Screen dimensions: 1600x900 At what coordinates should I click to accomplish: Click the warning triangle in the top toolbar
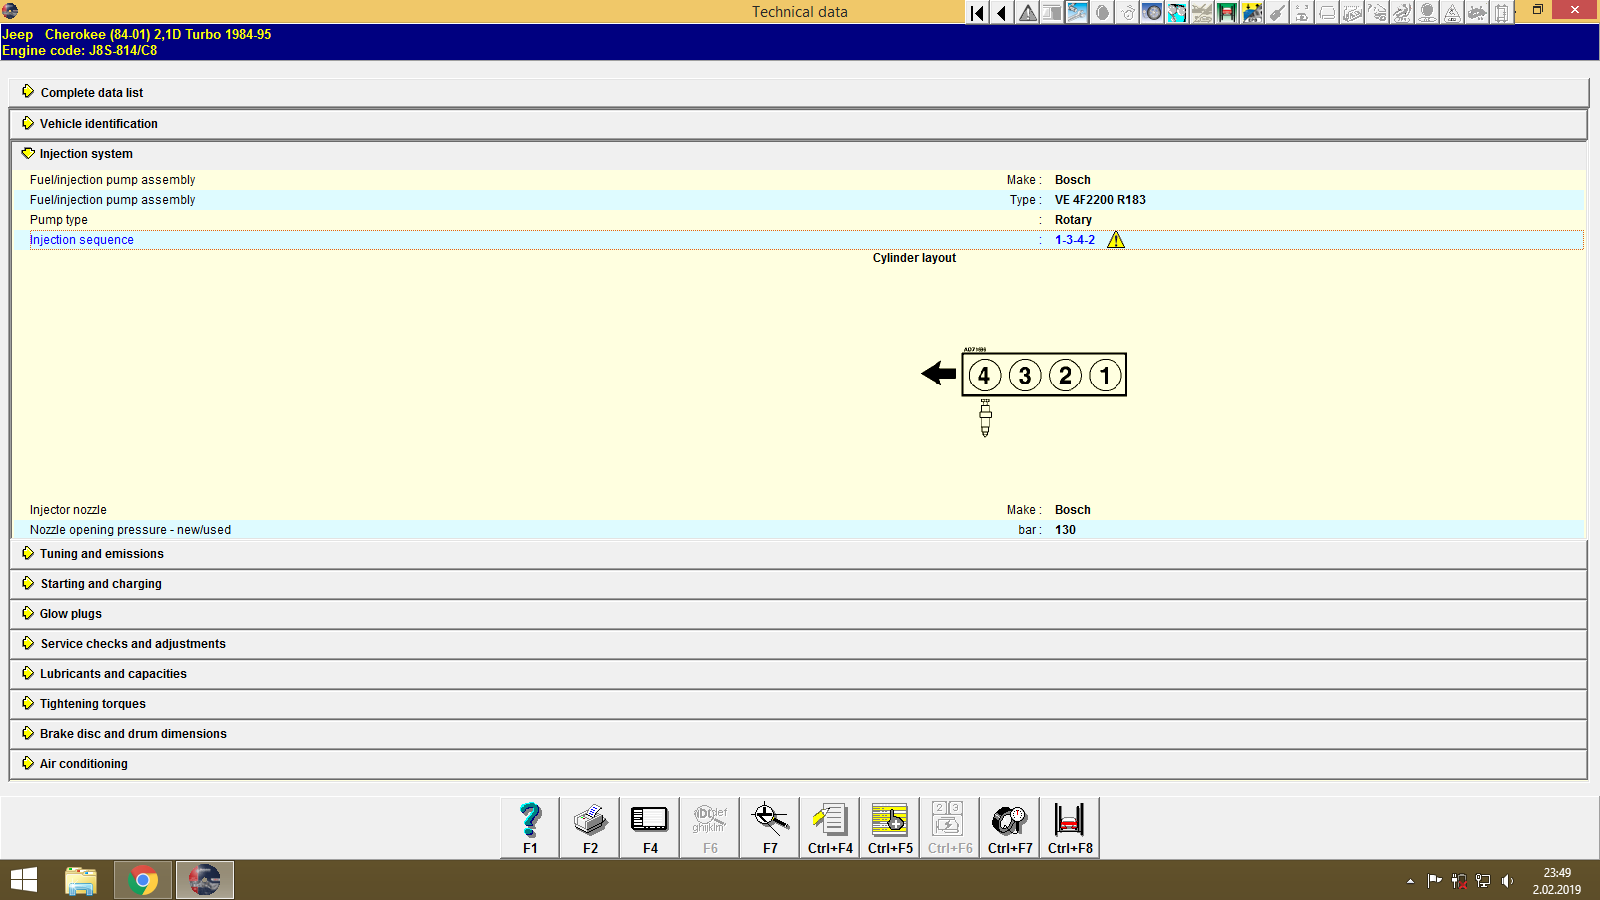(x=1027, y=13)
